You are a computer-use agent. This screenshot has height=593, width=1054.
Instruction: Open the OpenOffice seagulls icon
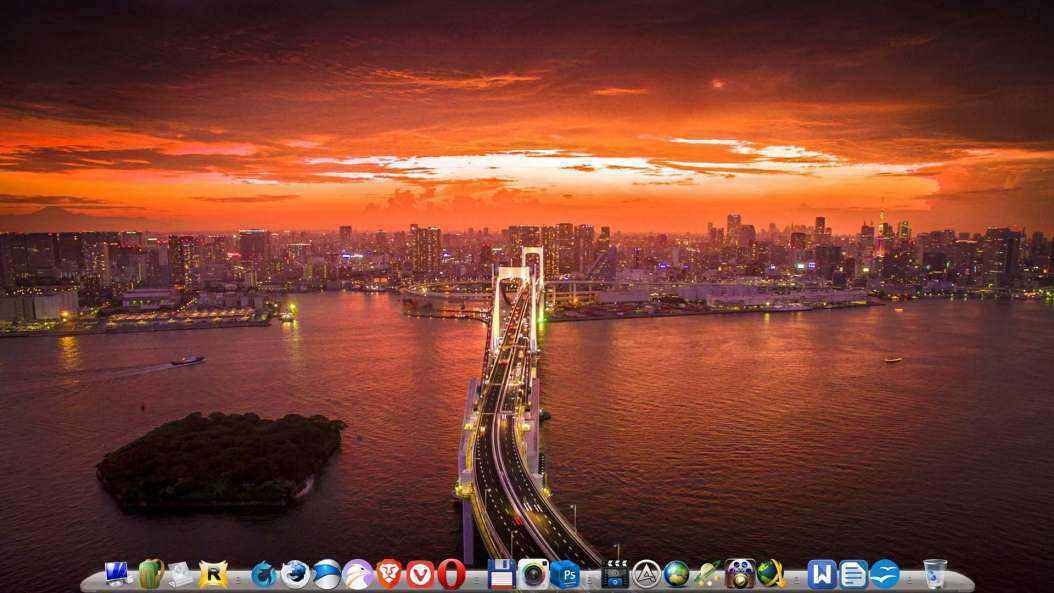pos(884,574)
